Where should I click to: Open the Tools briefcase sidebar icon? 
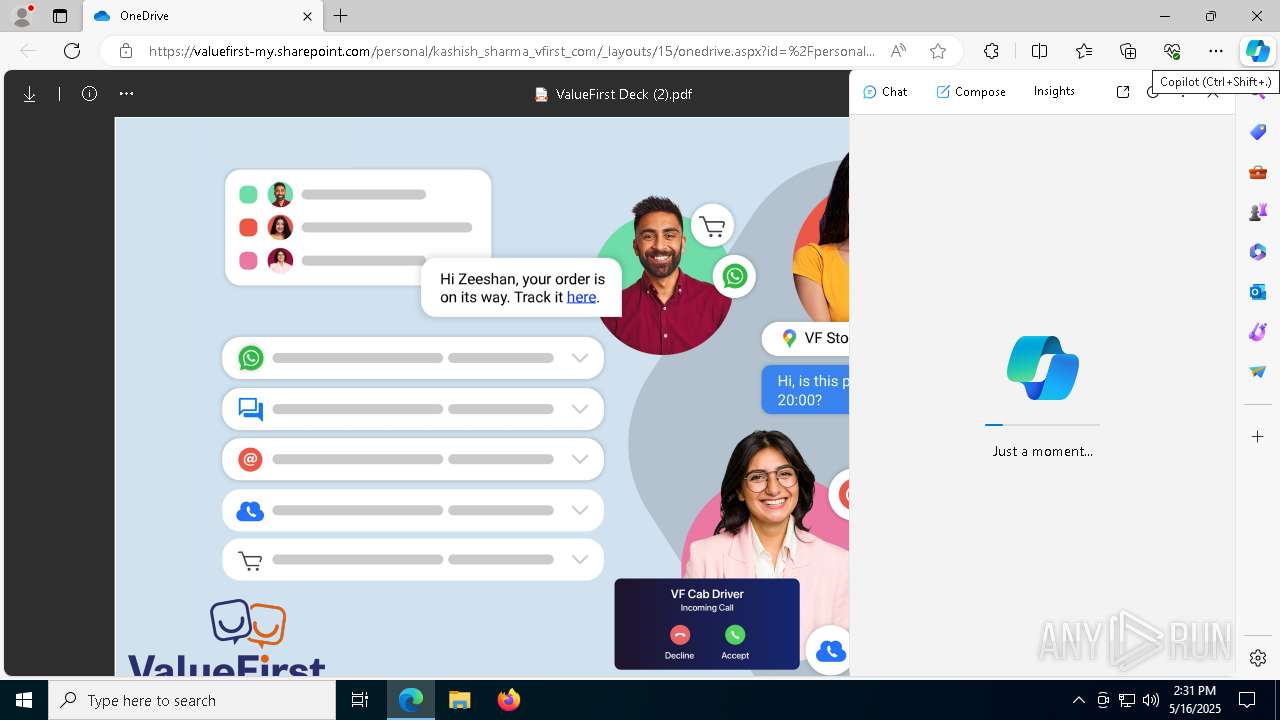(x=1258, y=172)
